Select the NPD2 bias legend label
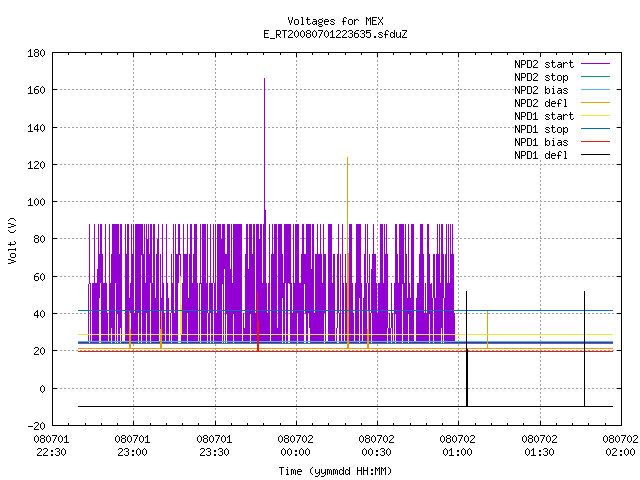 [541, 90]
